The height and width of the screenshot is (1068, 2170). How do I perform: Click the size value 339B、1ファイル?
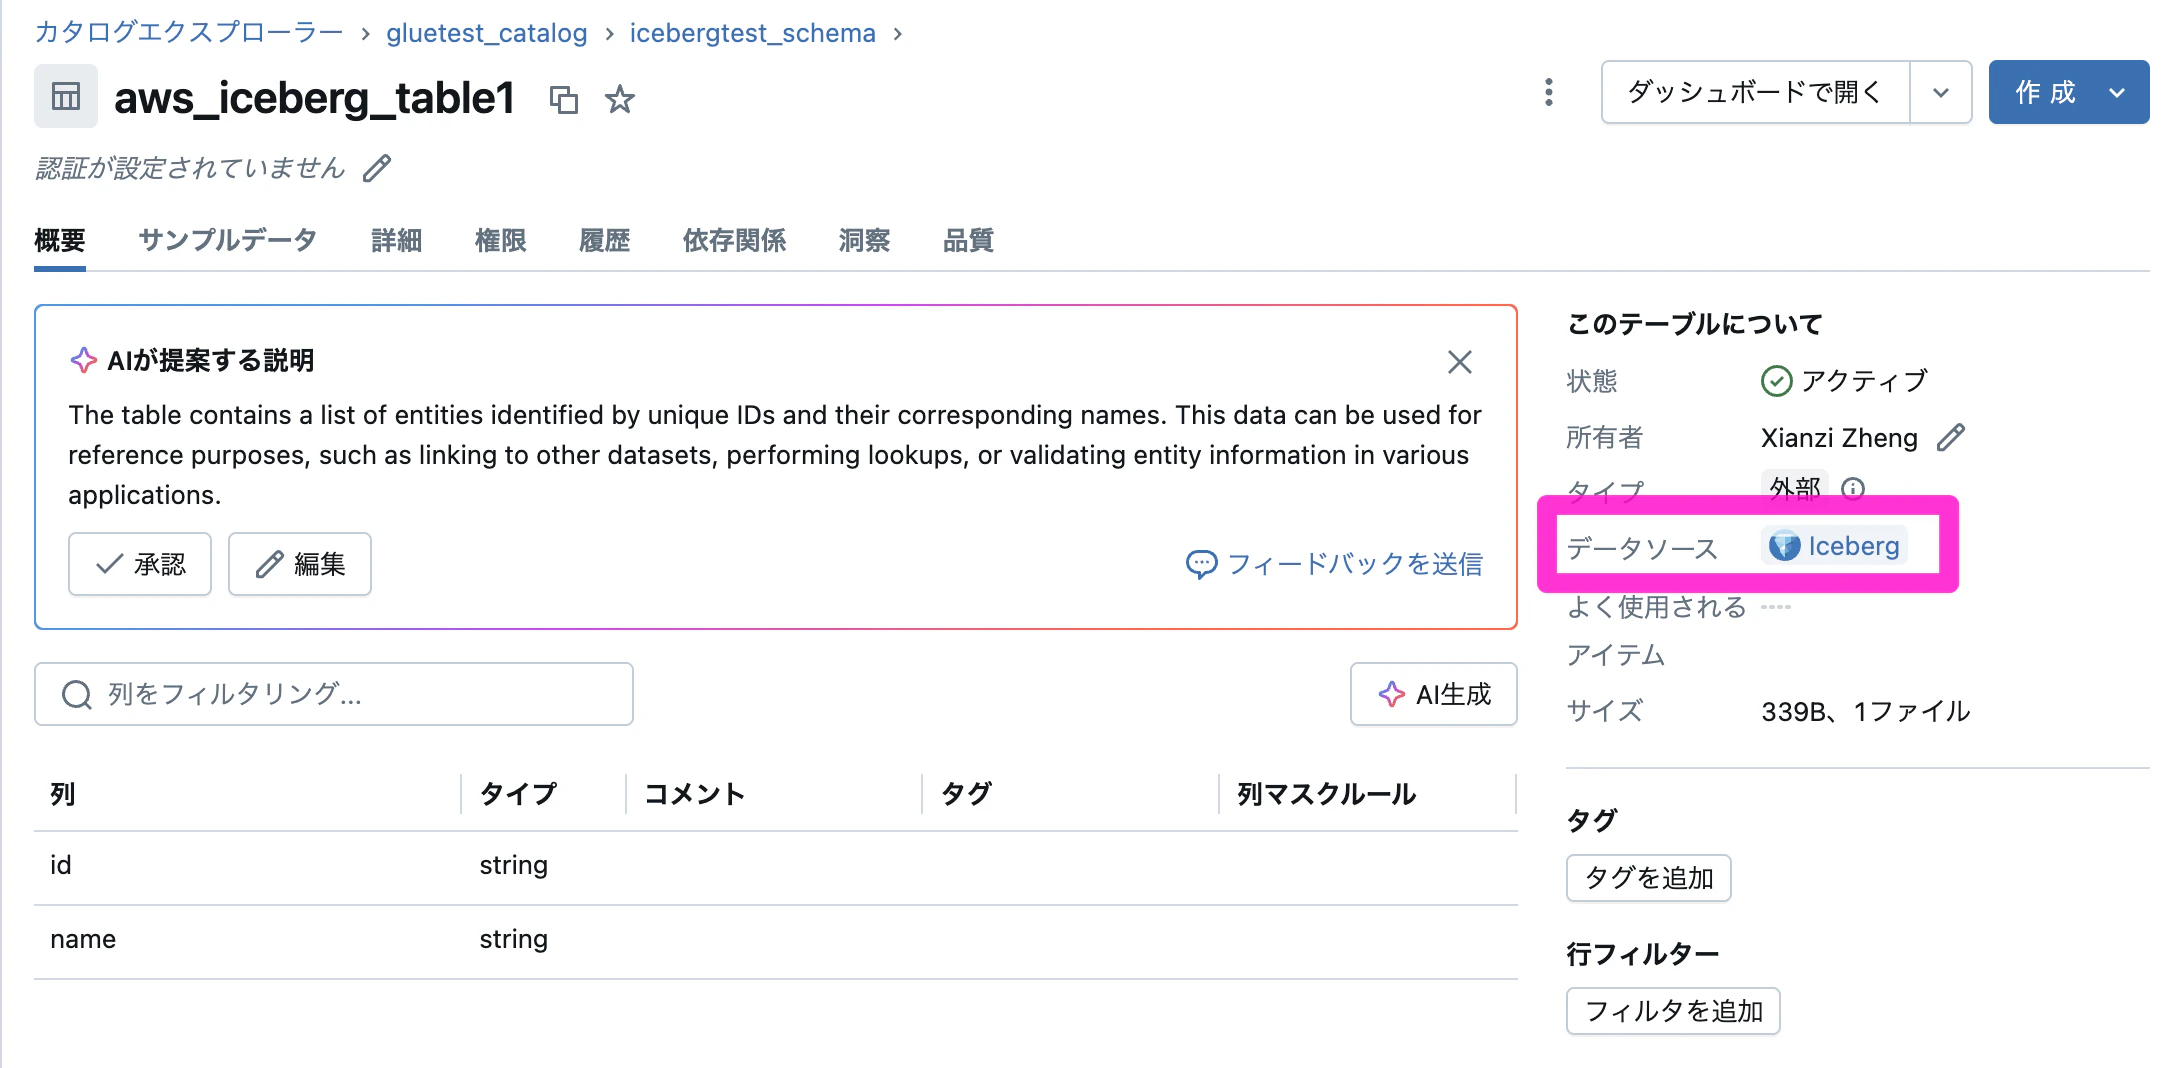(x=1866, y=711)
